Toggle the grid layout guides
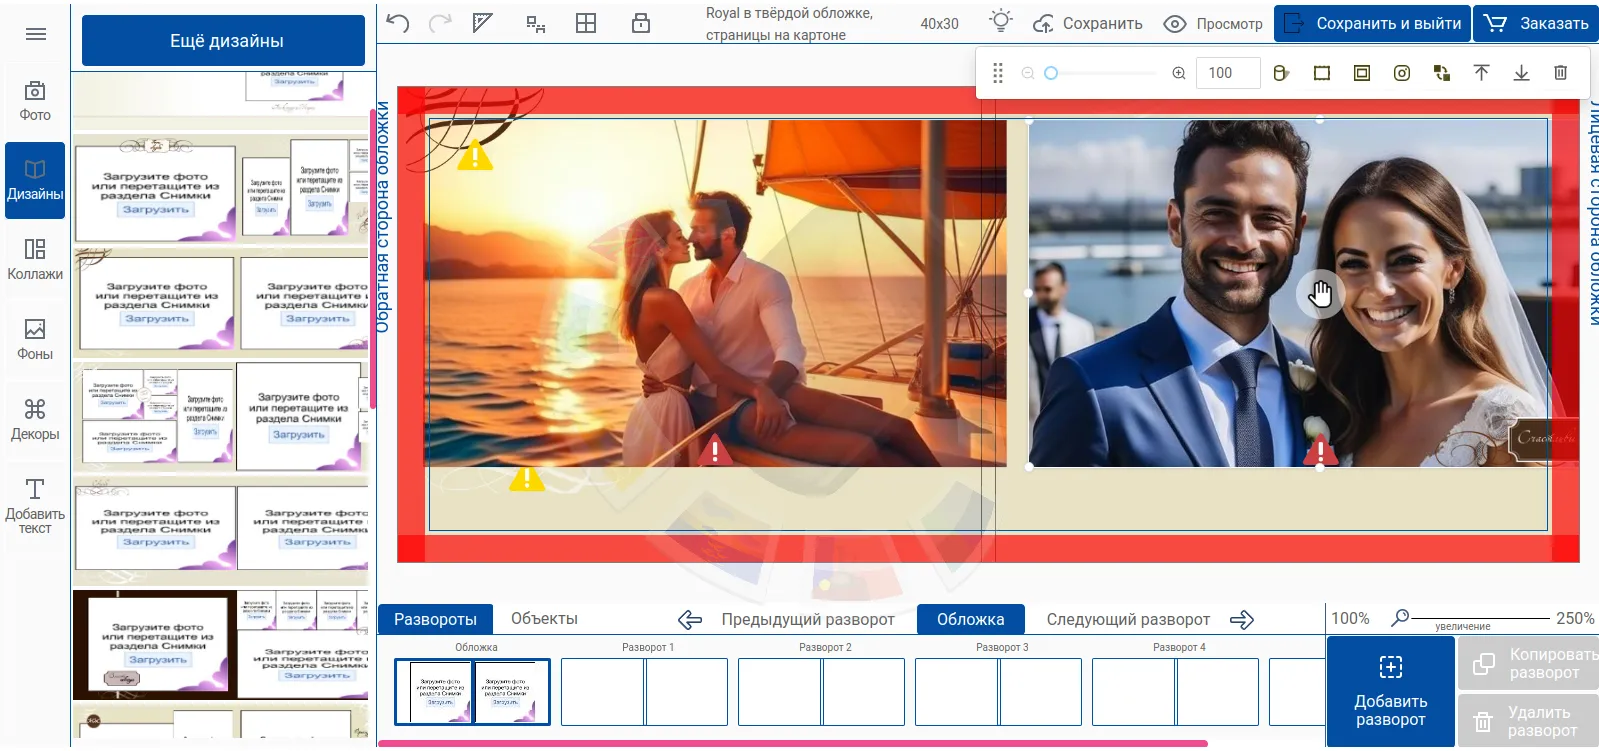 (x=586, y=23)
